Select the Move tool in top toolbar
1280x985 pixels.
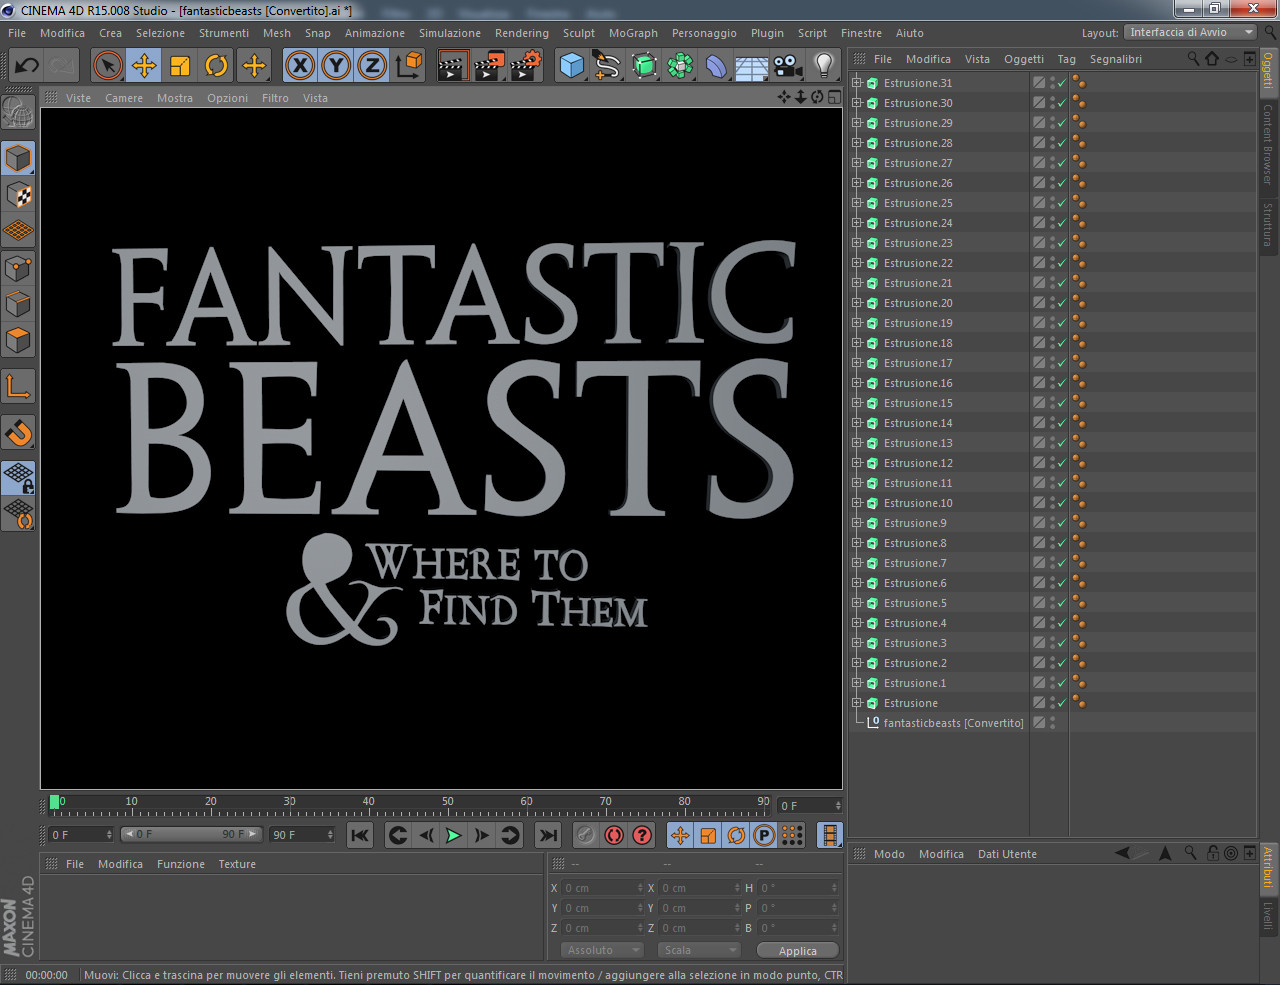pyautogui.click(x=144, y=66)
